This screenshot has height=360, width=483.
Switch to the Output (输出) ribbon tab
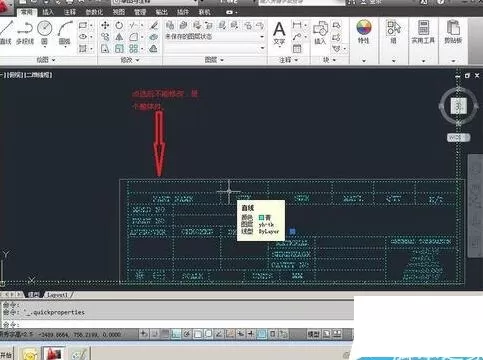click(162, 12)
